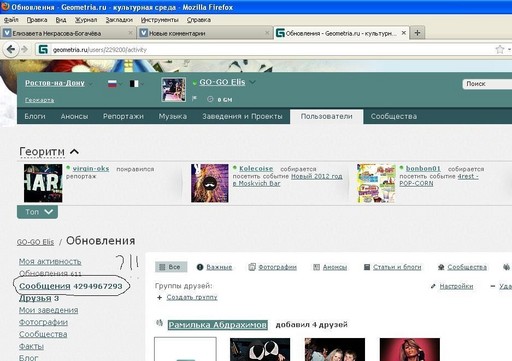Open the Геокарта link
This screenshot has height=361, width=512.
(x=39, y=100)
